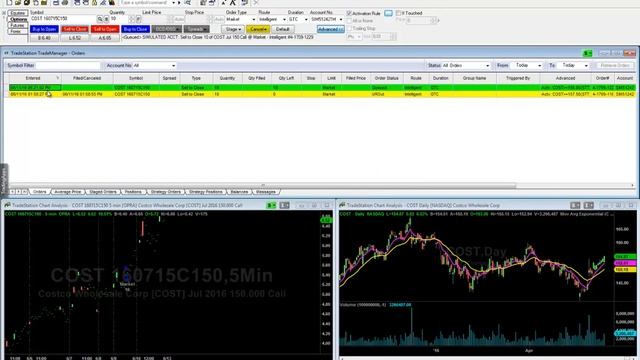
Task: Toggle the If Touched checkbox
Action: pos(398,13)
